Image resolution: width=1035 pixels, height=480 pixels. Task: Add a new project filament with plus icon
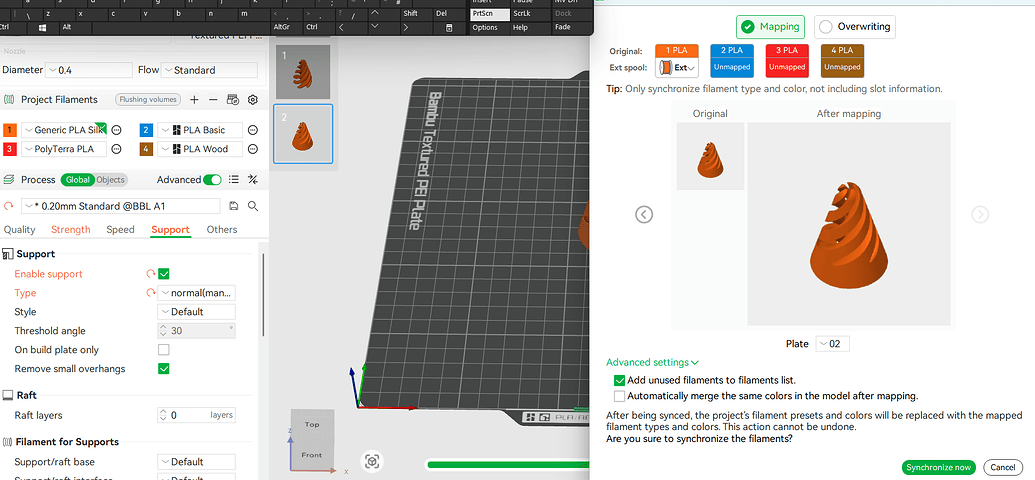pyautogui.click(x=194, y=100)
